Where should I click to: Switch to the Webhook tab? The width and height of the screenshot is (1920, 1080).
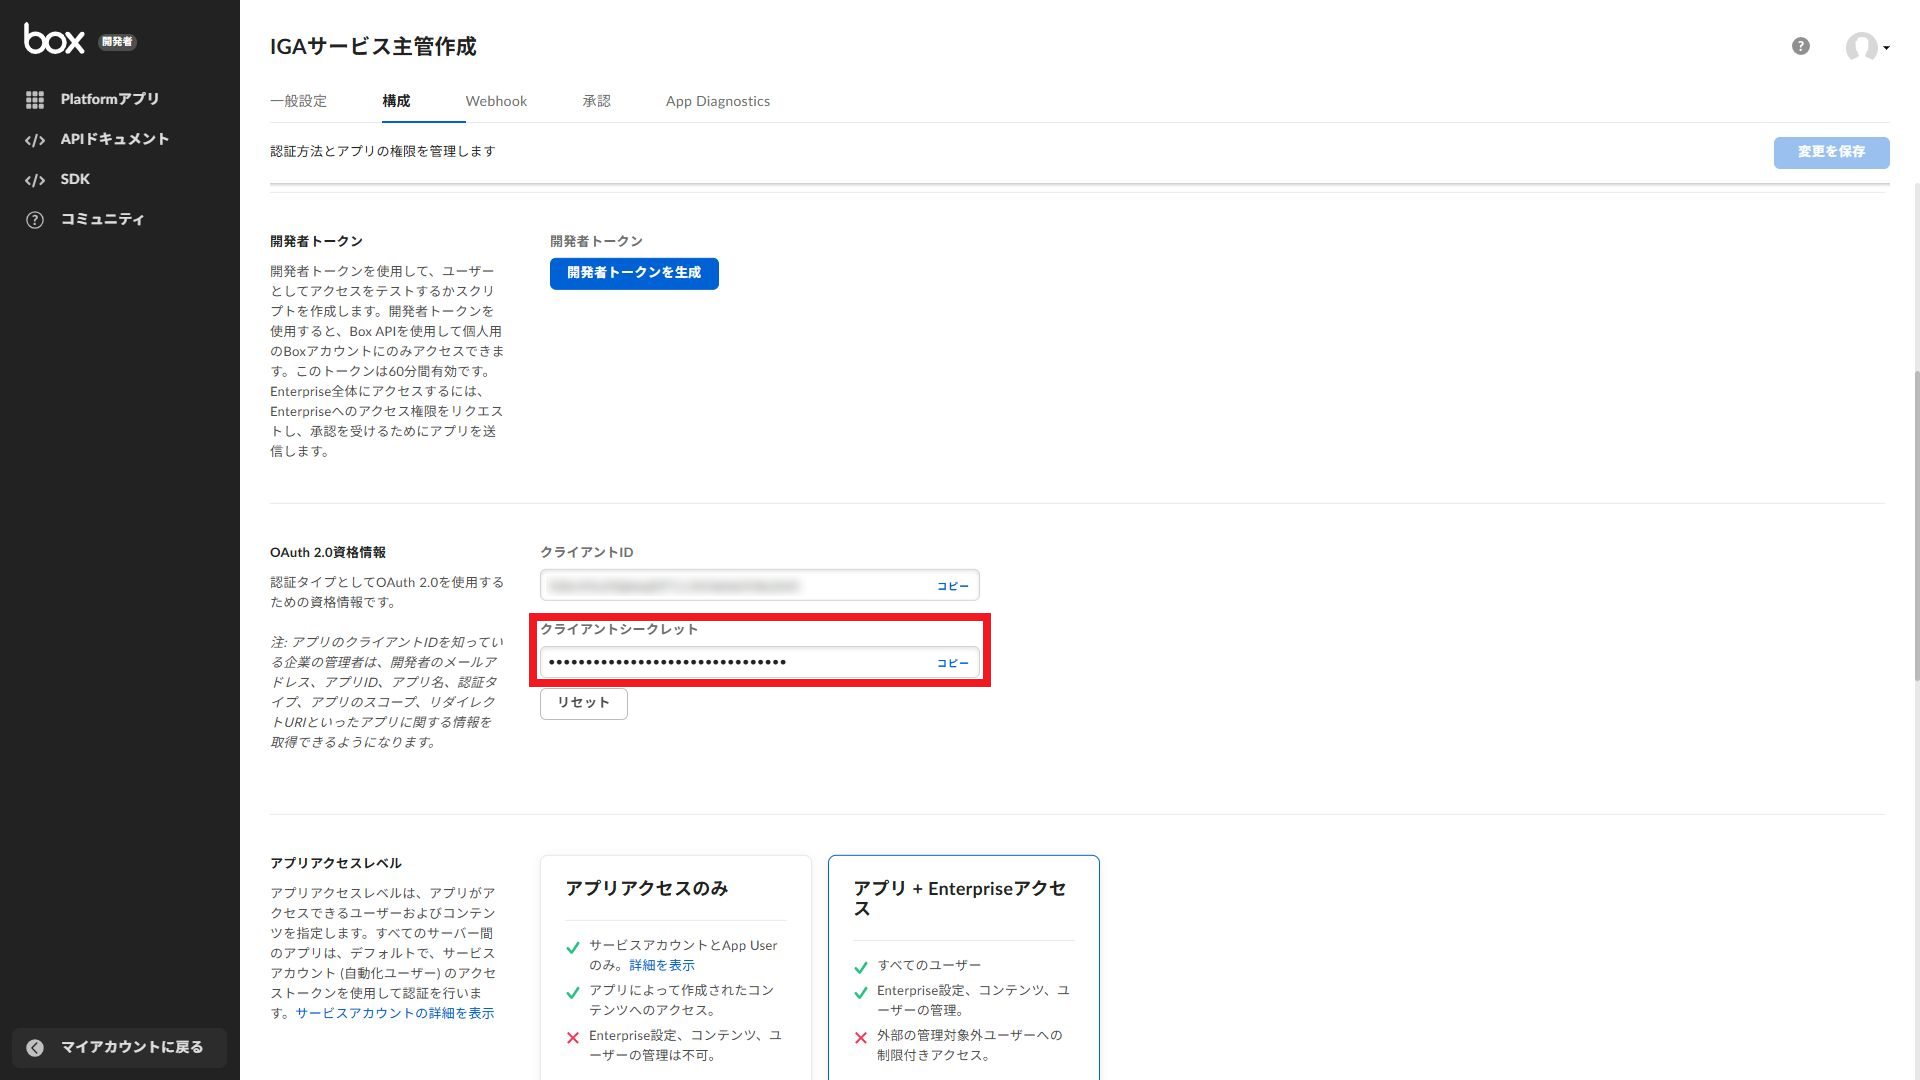click(x=496, y=101)
